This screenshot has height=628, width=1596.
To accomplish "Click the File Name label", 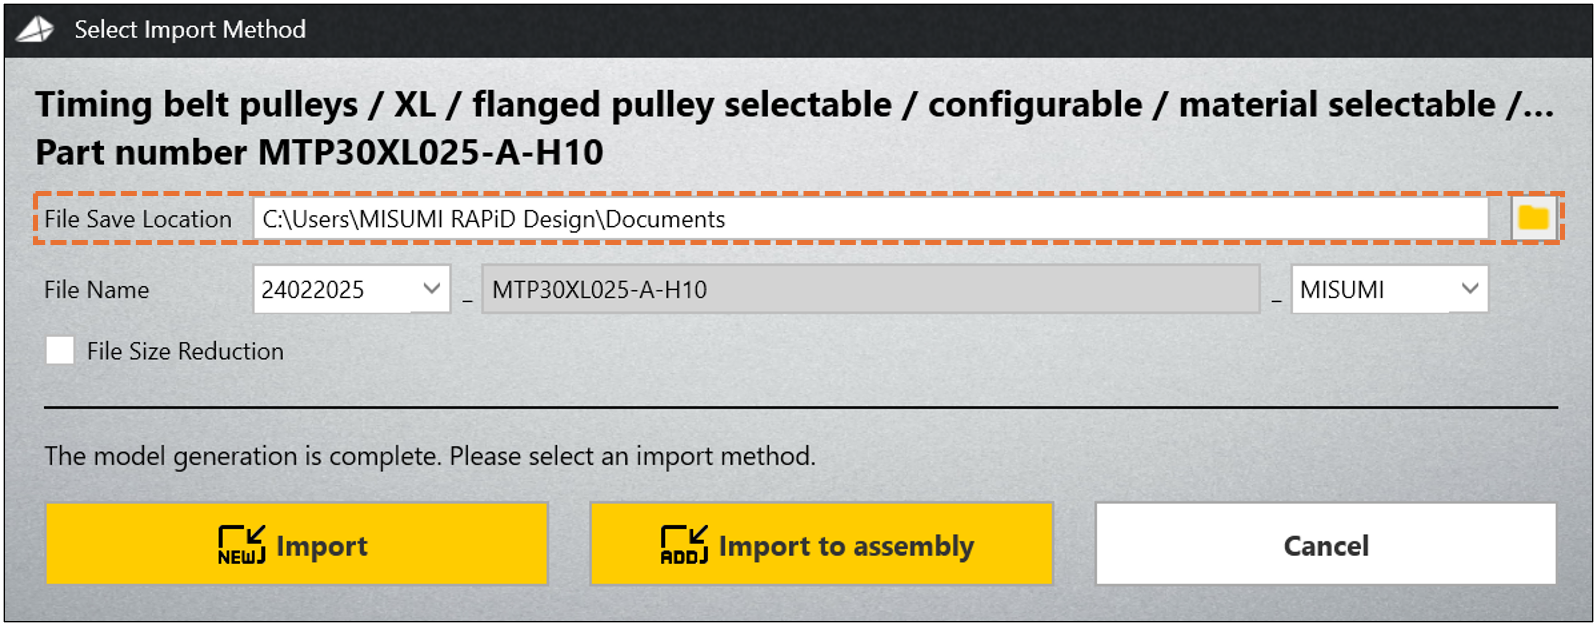I will click(x=97, y=290).
